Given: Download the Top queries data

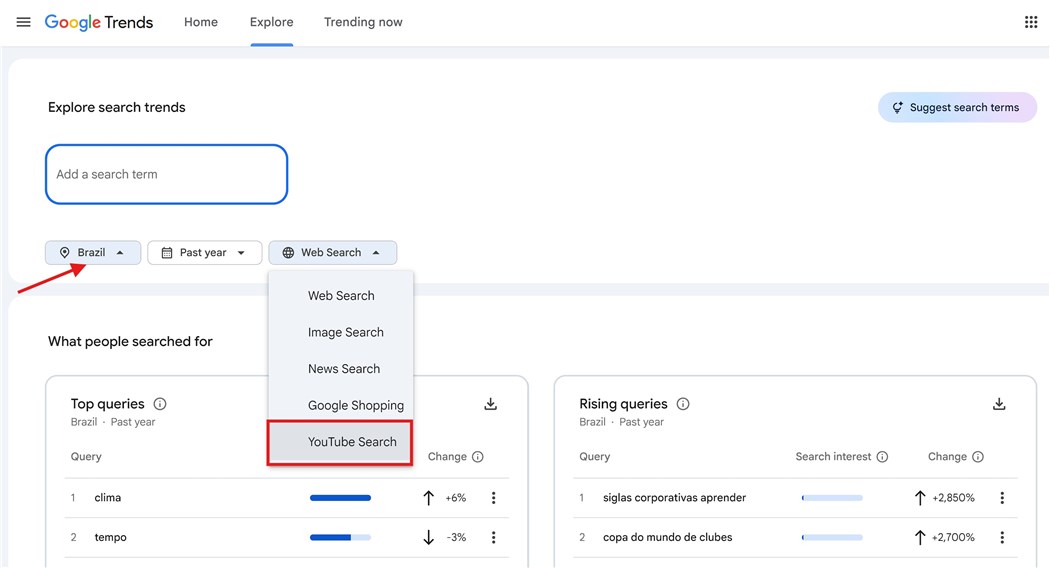Looking at the screenshot, I should 491,404.
